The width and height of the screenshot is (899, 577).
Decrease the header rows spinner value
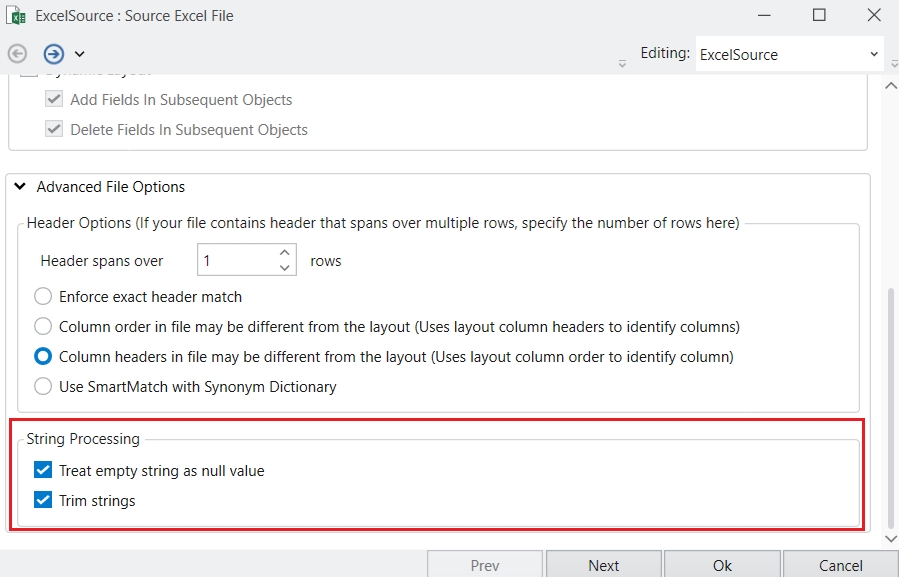point(285,268)
